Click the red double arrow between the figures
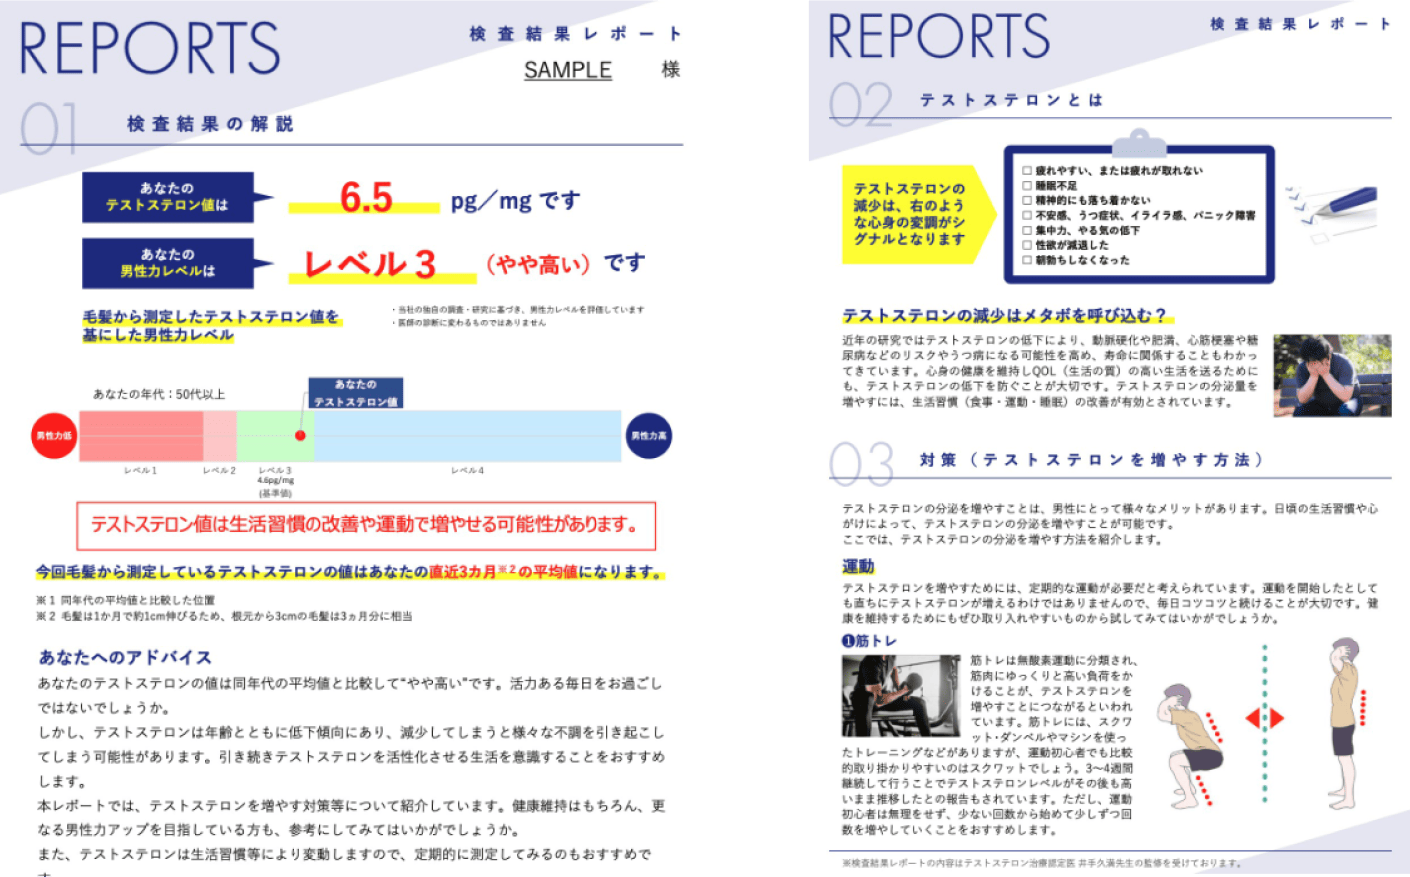This screenshot has width=1410, height=877. coord(1264,718)
